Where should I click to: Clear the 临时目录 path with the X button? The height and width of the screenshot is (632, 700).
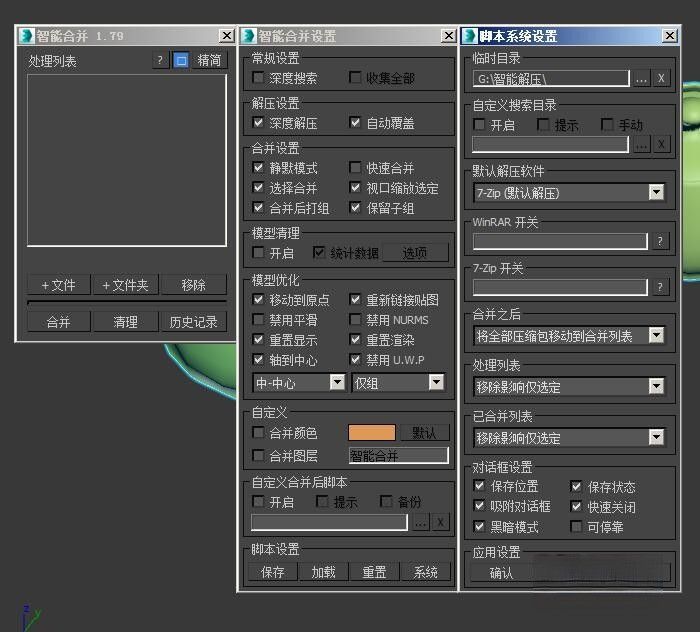tap(661, 79)
